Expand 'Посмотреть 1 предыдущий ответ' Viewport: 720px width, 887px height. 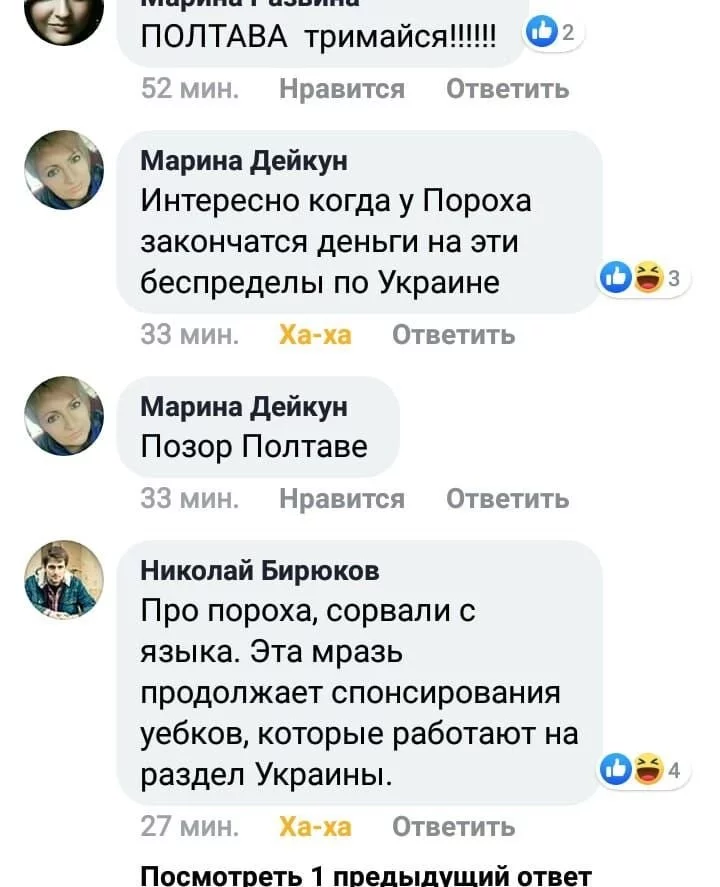pyautogui.click(x=368, y=874)
